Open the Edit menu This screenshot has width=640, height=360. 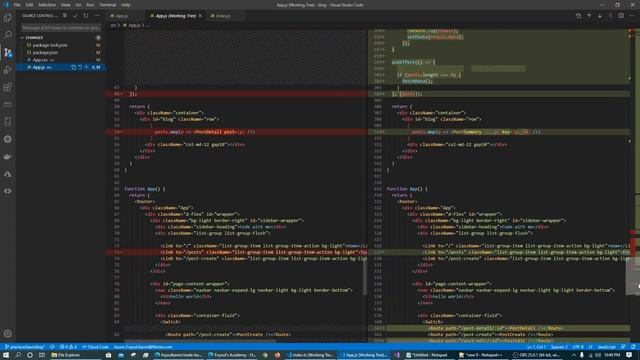coord(29,5)
